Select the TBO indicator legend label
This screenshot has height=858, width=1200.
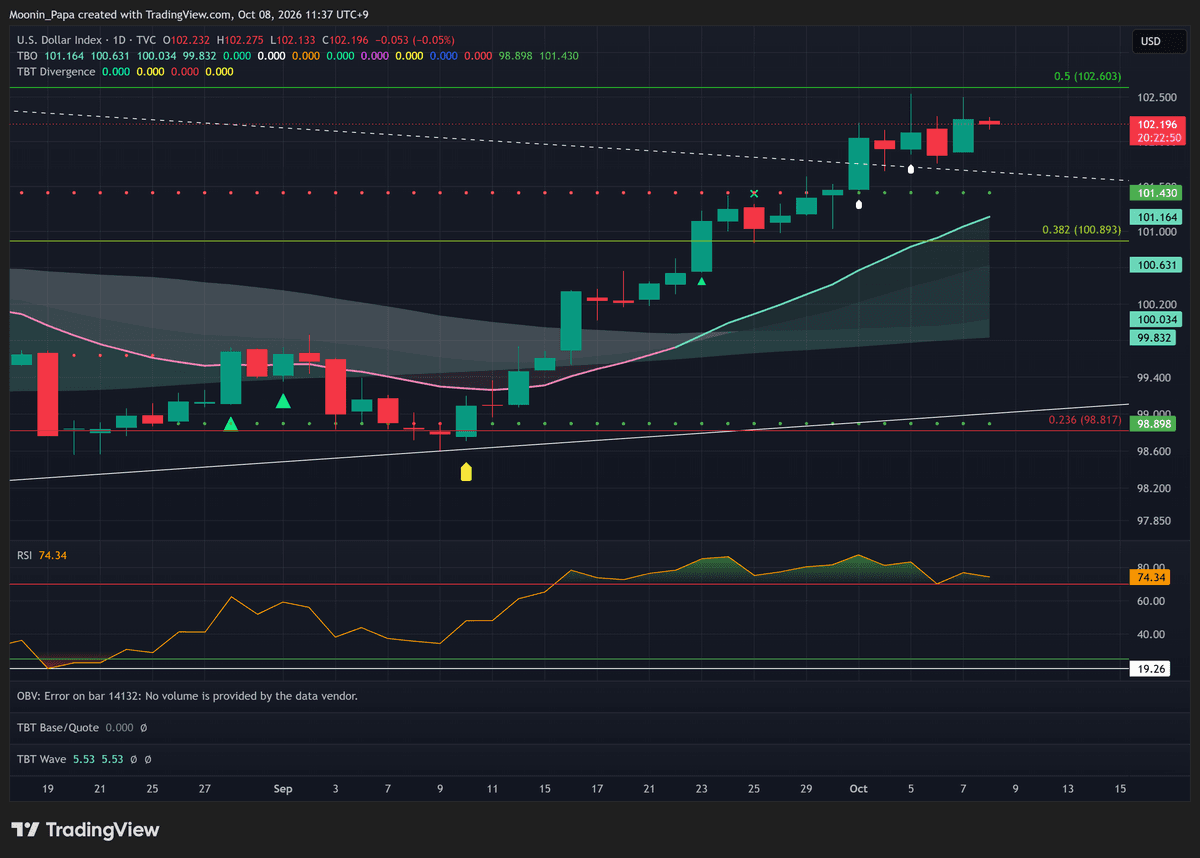coord(26,56)
